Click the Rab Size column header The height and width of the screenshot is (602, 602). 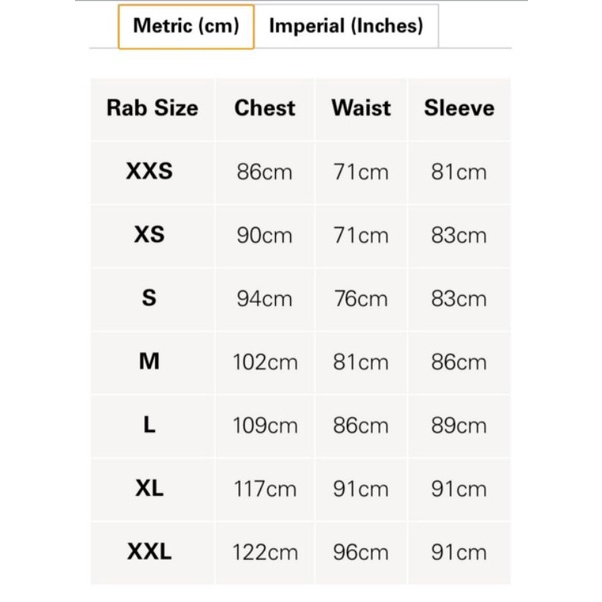[x=152, y=108]
